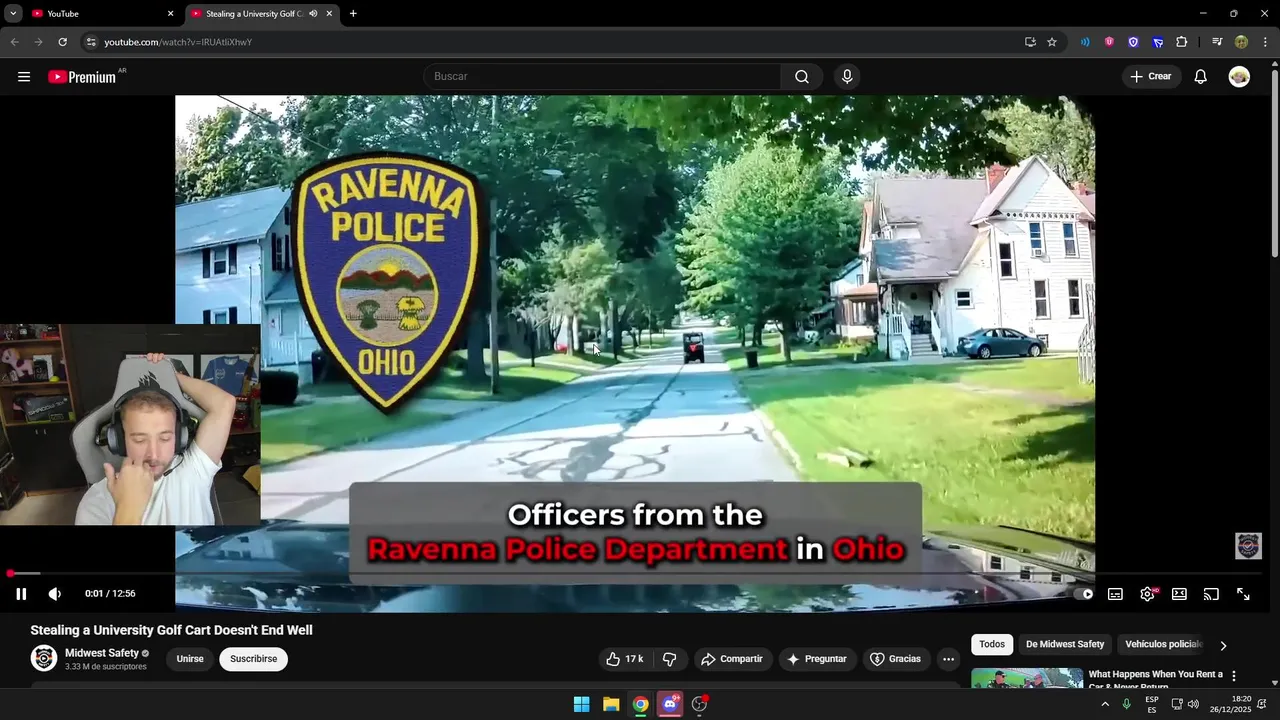The height and width of the screenshot is (720, 1280).
Task: Open 'What Happens When You Rent a Car' thumbnail
Action: pyautogui.click(x=1027, y=679)
